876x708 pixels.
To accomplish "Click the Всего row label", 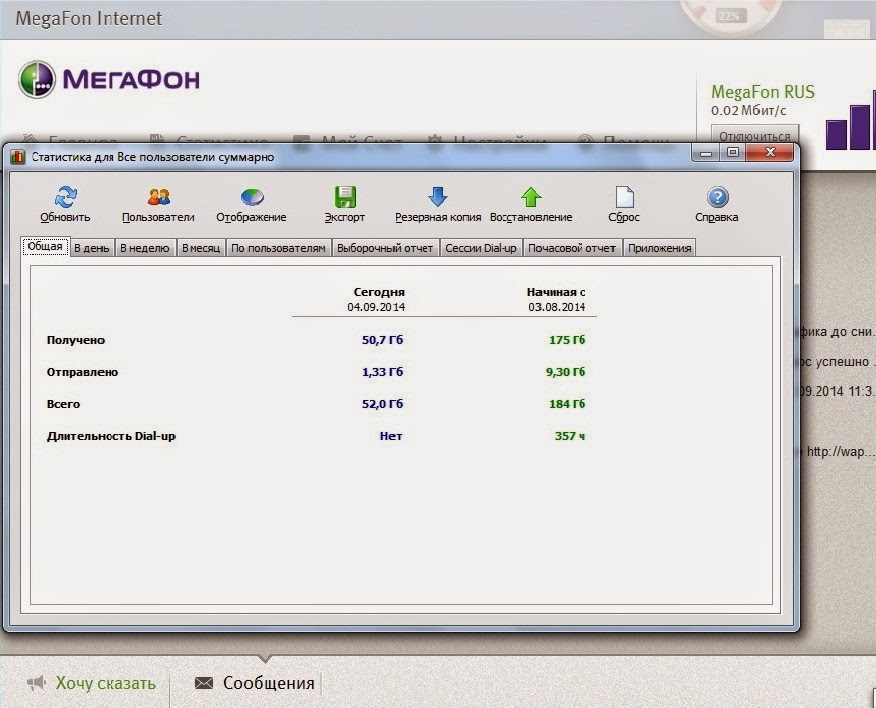I will coord(64,403).
